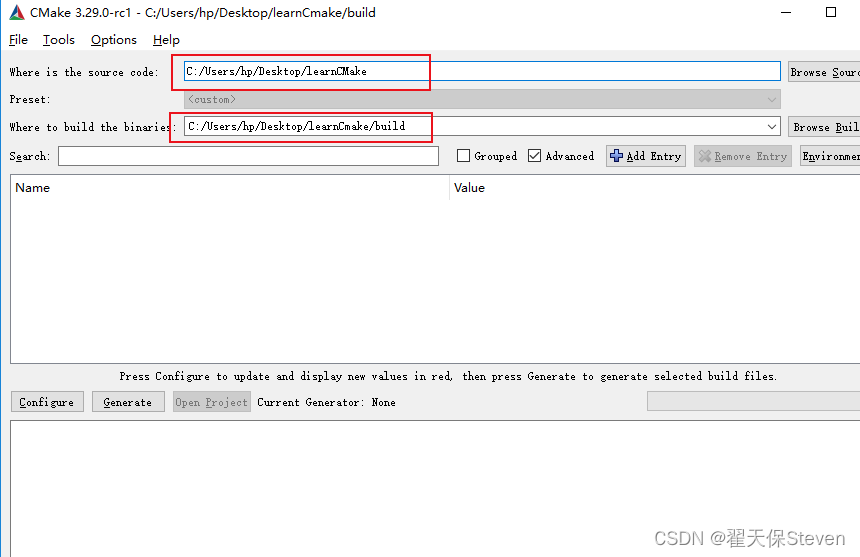860x557 pixels.
Task: Click the Add Entry plus icon
Action: pyautogui.click(x=616, y=156)
